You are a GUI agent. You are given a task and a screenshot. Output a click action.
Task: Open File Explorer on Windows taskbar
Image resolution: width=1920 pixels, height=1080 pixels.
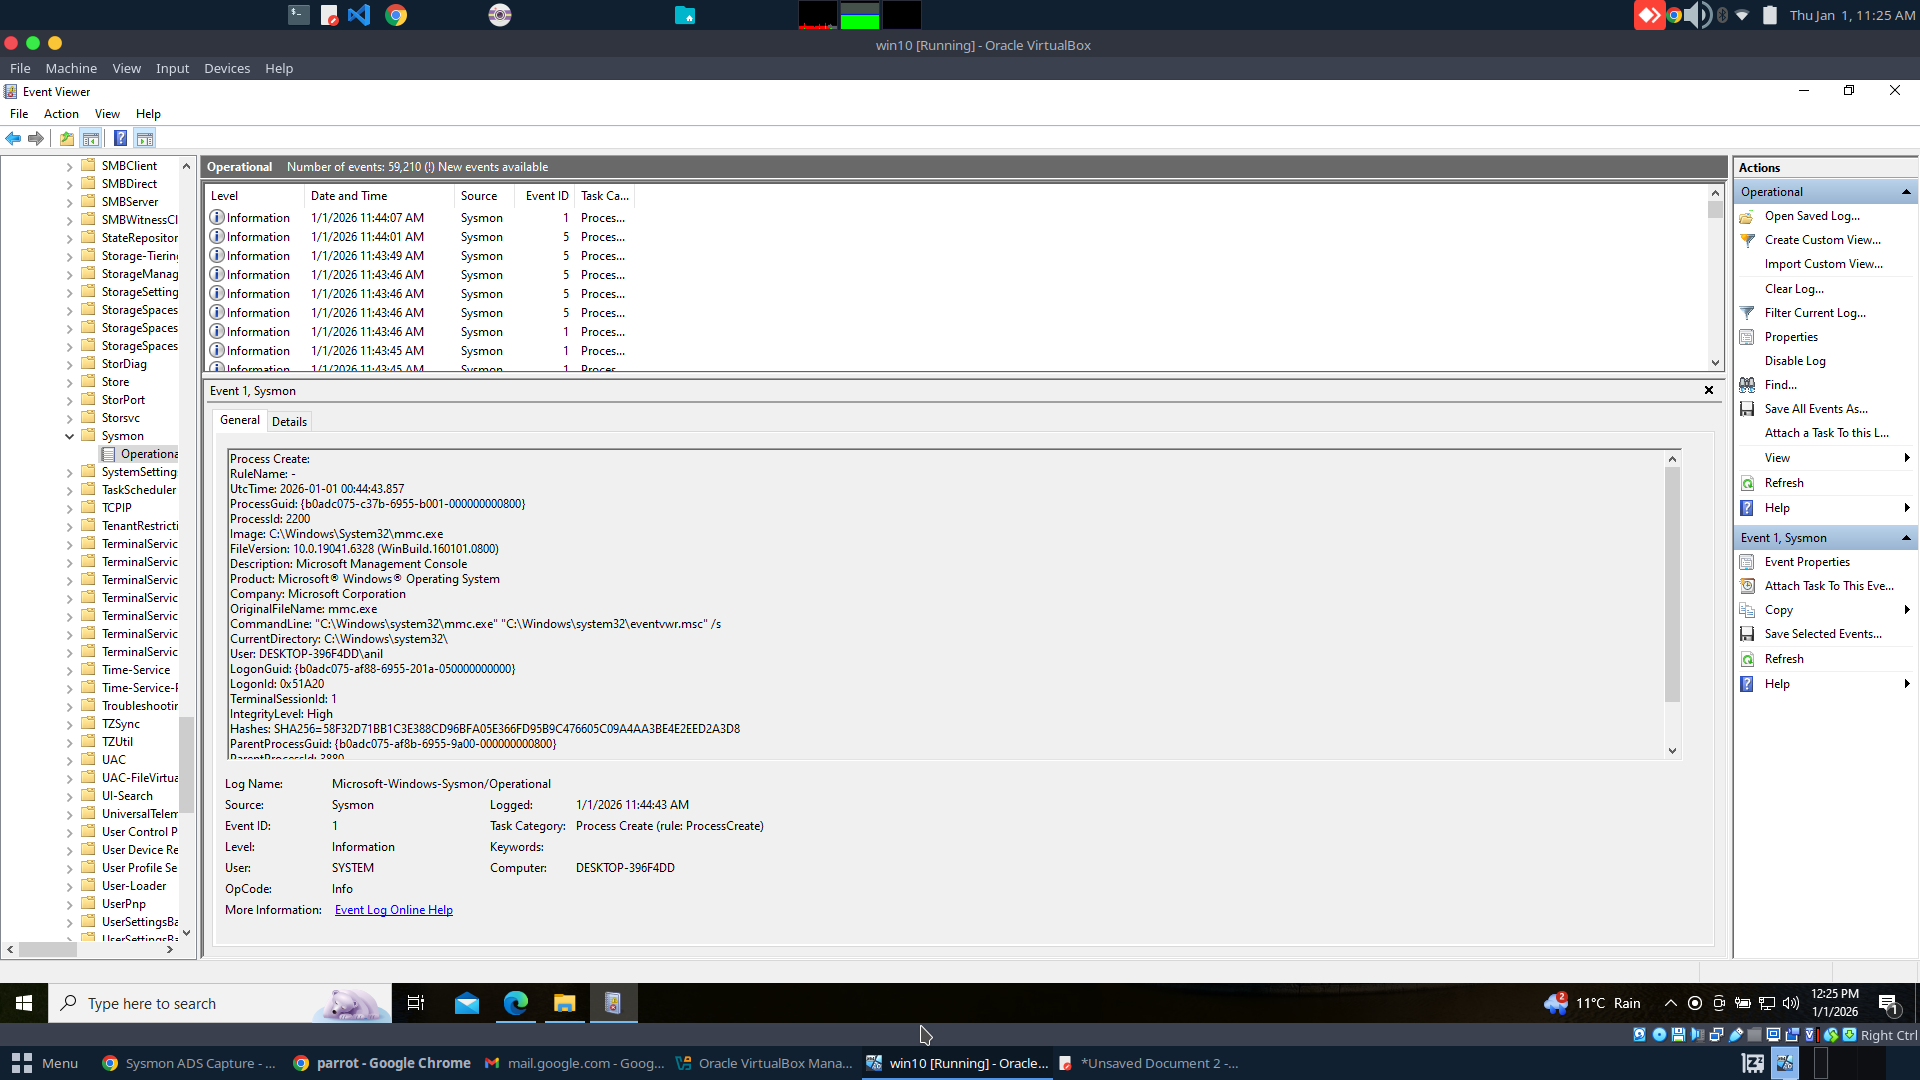click(x=565, y=1003)
